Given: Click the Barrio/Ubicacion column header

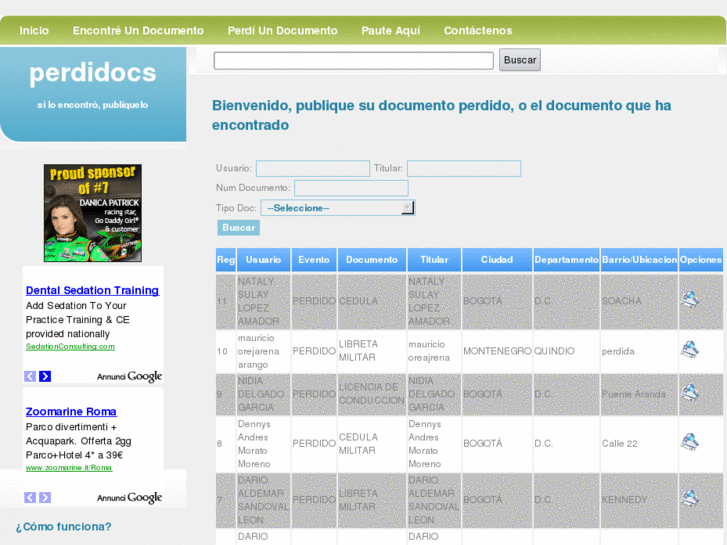Looking at the screenshot, I should (639, 260).
